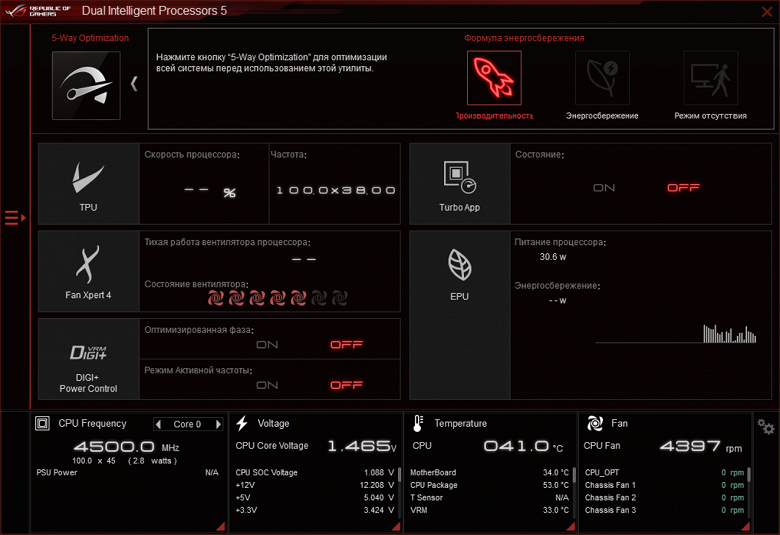Select the Режим отсутствия away mode
This screenshot has width=780, height=535.
[x=710, y=78]
